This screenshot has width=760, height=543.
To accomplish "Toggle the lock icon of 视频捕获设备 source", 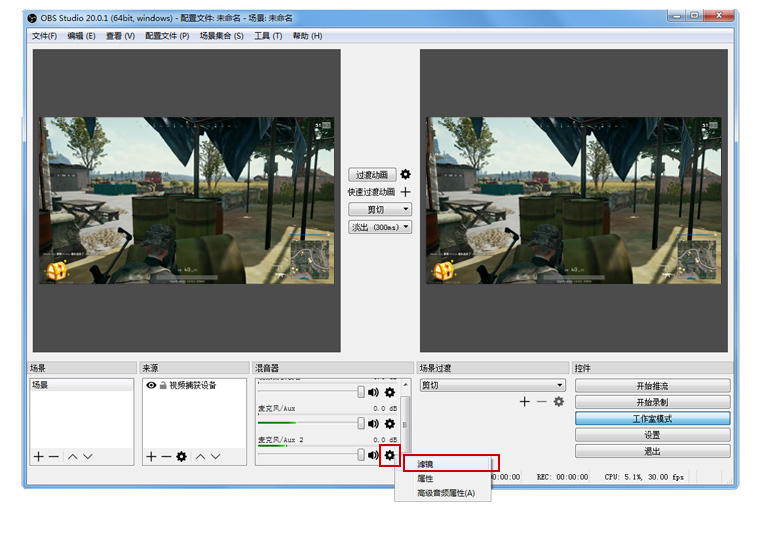I will pos(163,385).
